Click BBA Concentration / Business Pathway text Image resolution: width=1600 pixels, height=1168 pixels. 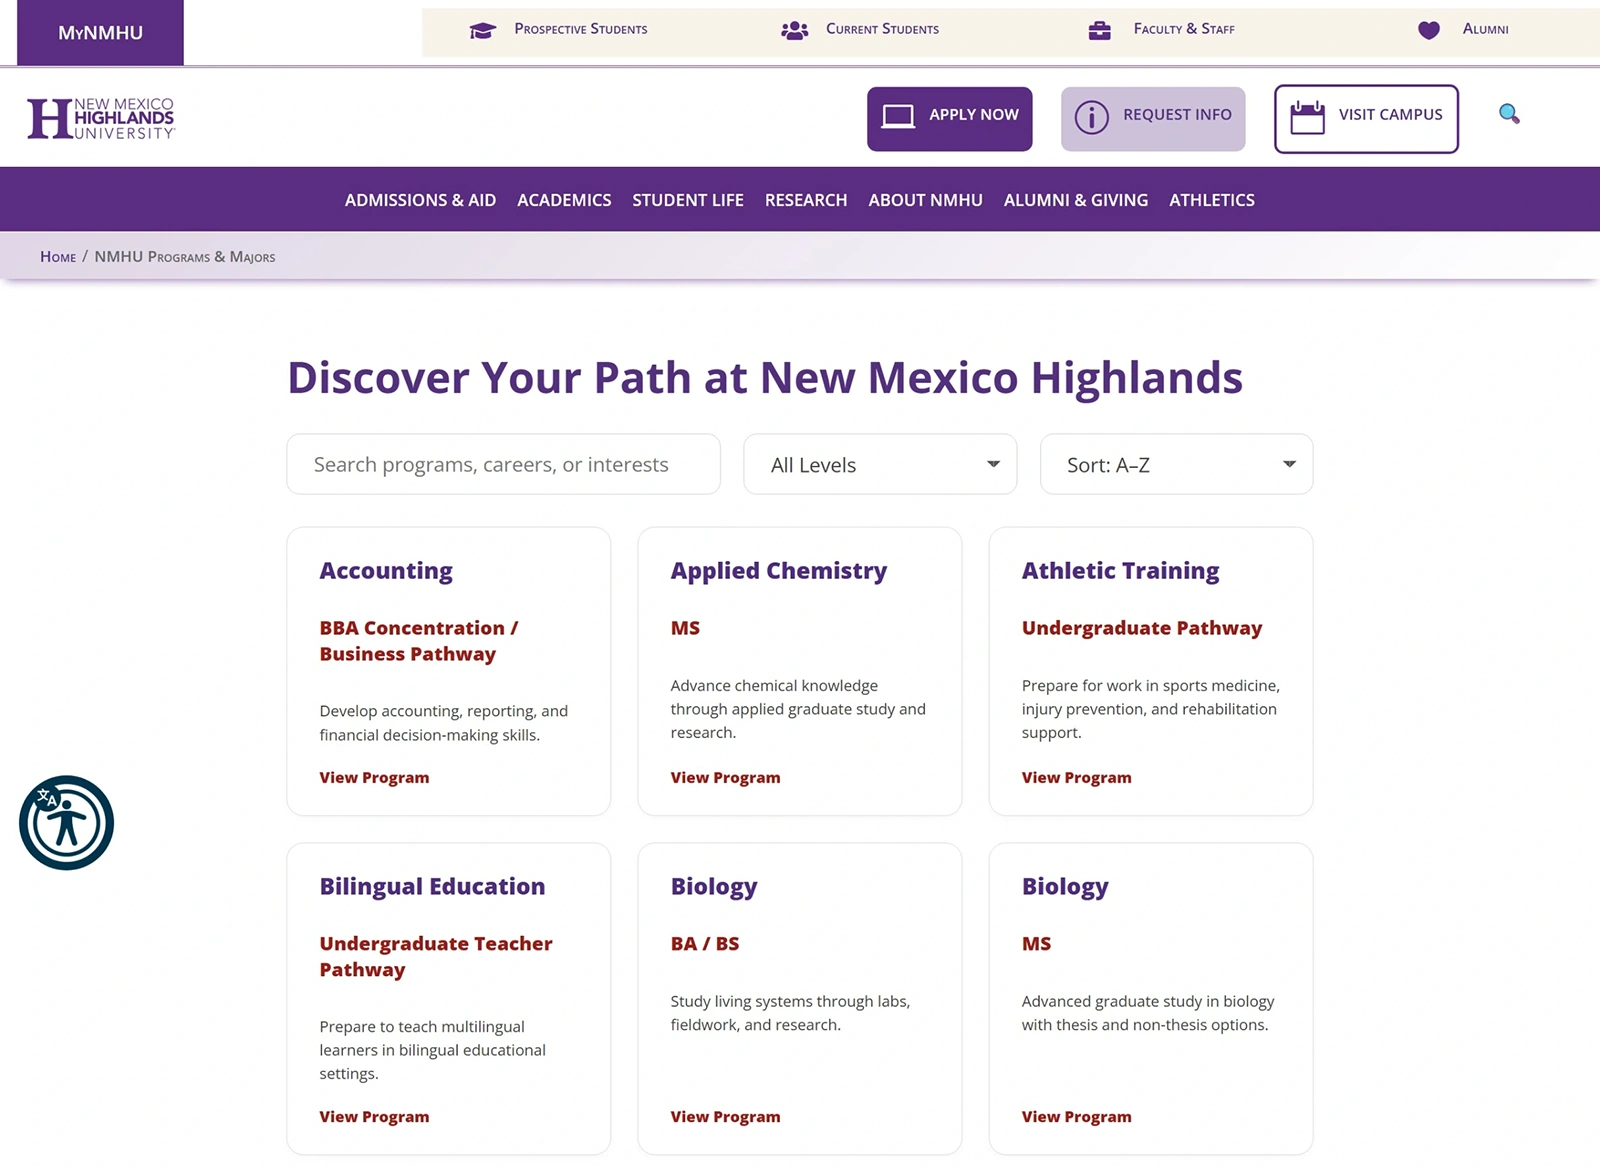tap(419, 641)
